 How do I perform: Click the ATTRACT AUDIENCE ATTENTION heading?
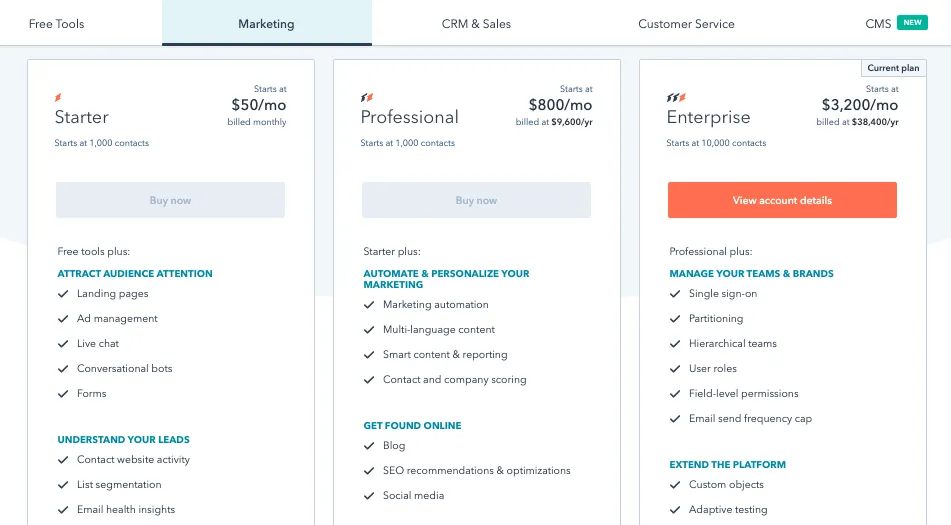(x=135, y=273)
